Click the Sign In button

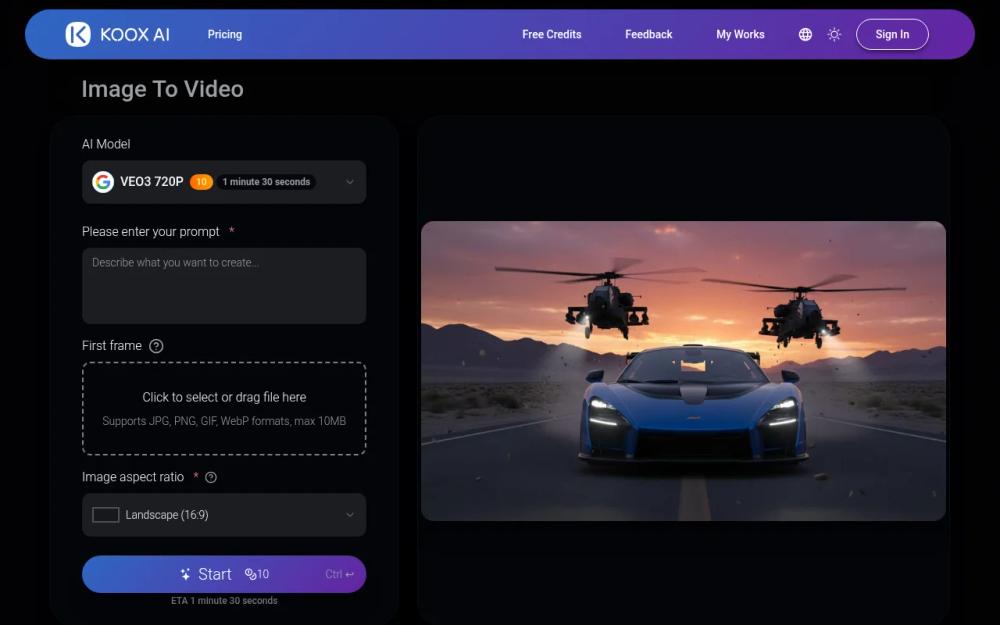(891, 33)
